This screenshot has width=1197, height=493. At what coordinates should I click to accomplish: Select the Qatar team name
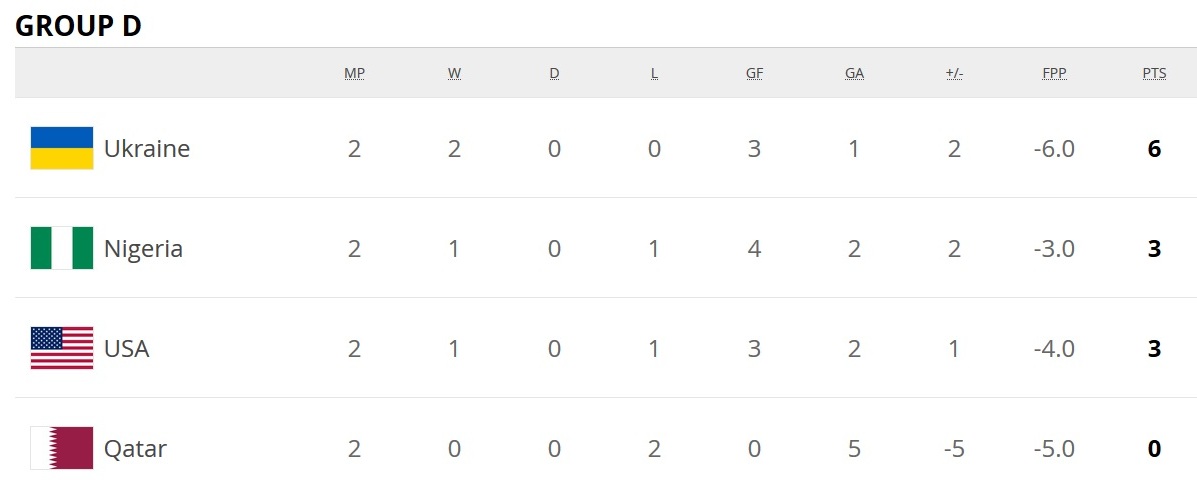[x=135, y=449]
